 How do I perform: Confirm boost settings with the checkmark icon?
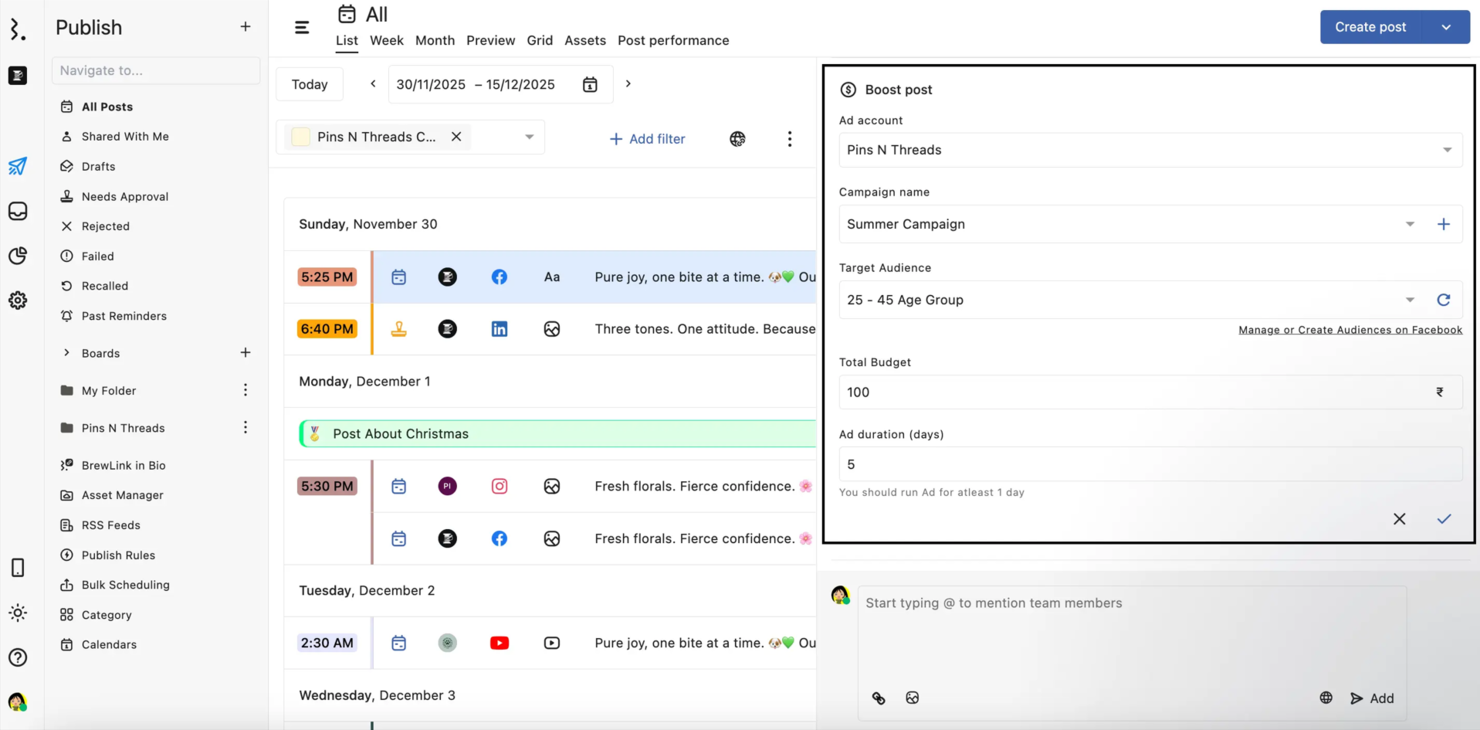pyautogui.click(x=1443, y=519)
